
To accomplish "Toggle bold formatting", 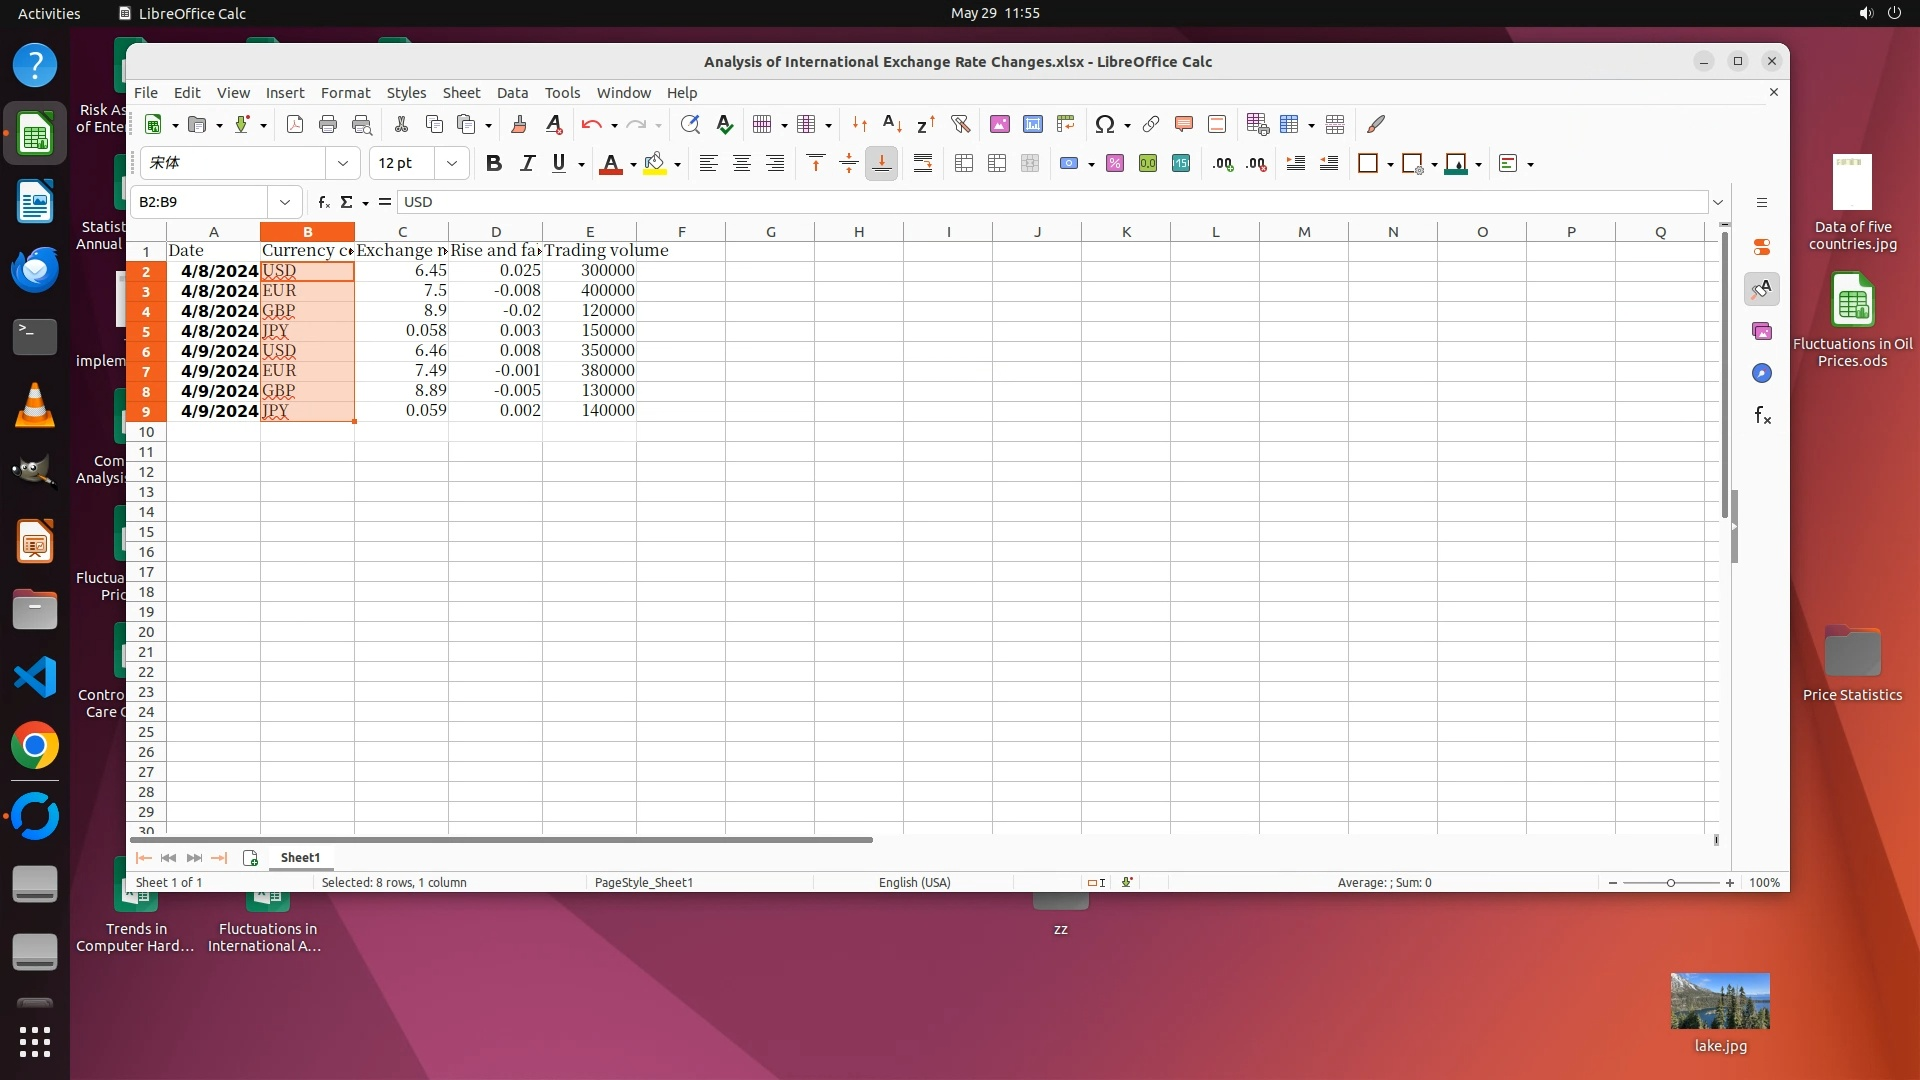I will pyautogui.click(x=493, y=164).
